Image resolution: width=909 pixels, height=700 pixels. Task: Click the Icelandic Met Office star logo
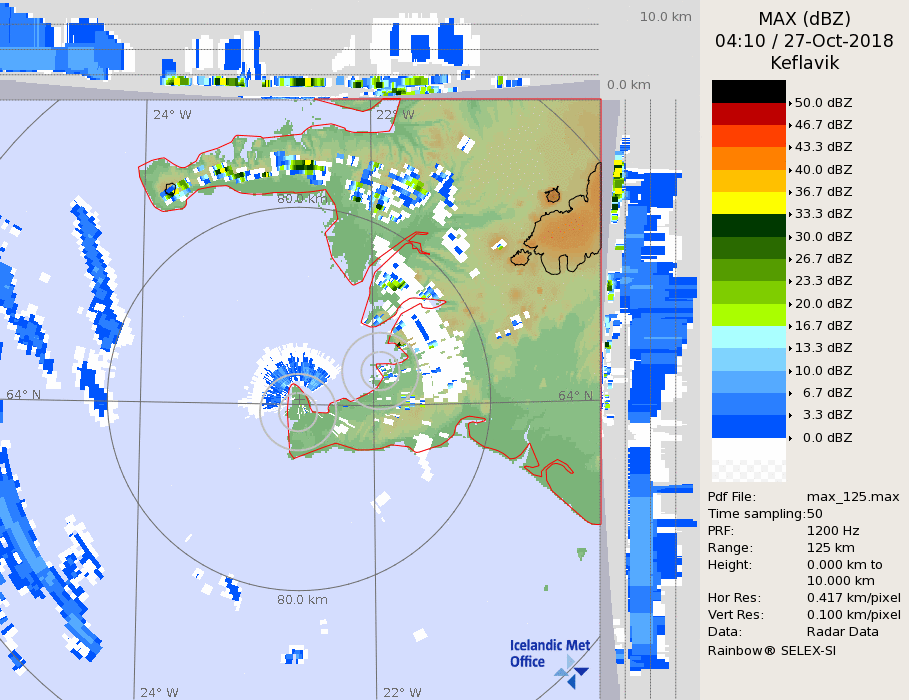point(572,669)
